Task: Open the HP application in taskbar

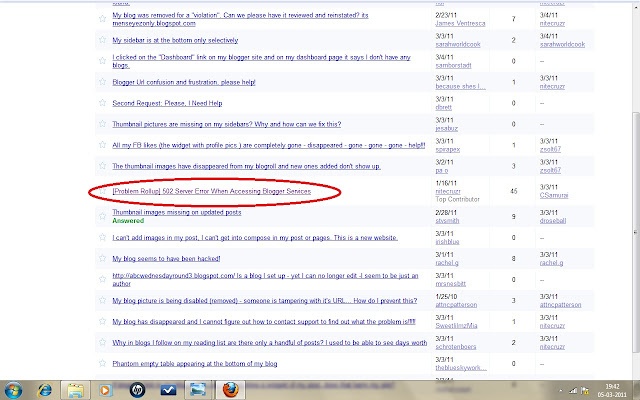Action: point(137,390)
